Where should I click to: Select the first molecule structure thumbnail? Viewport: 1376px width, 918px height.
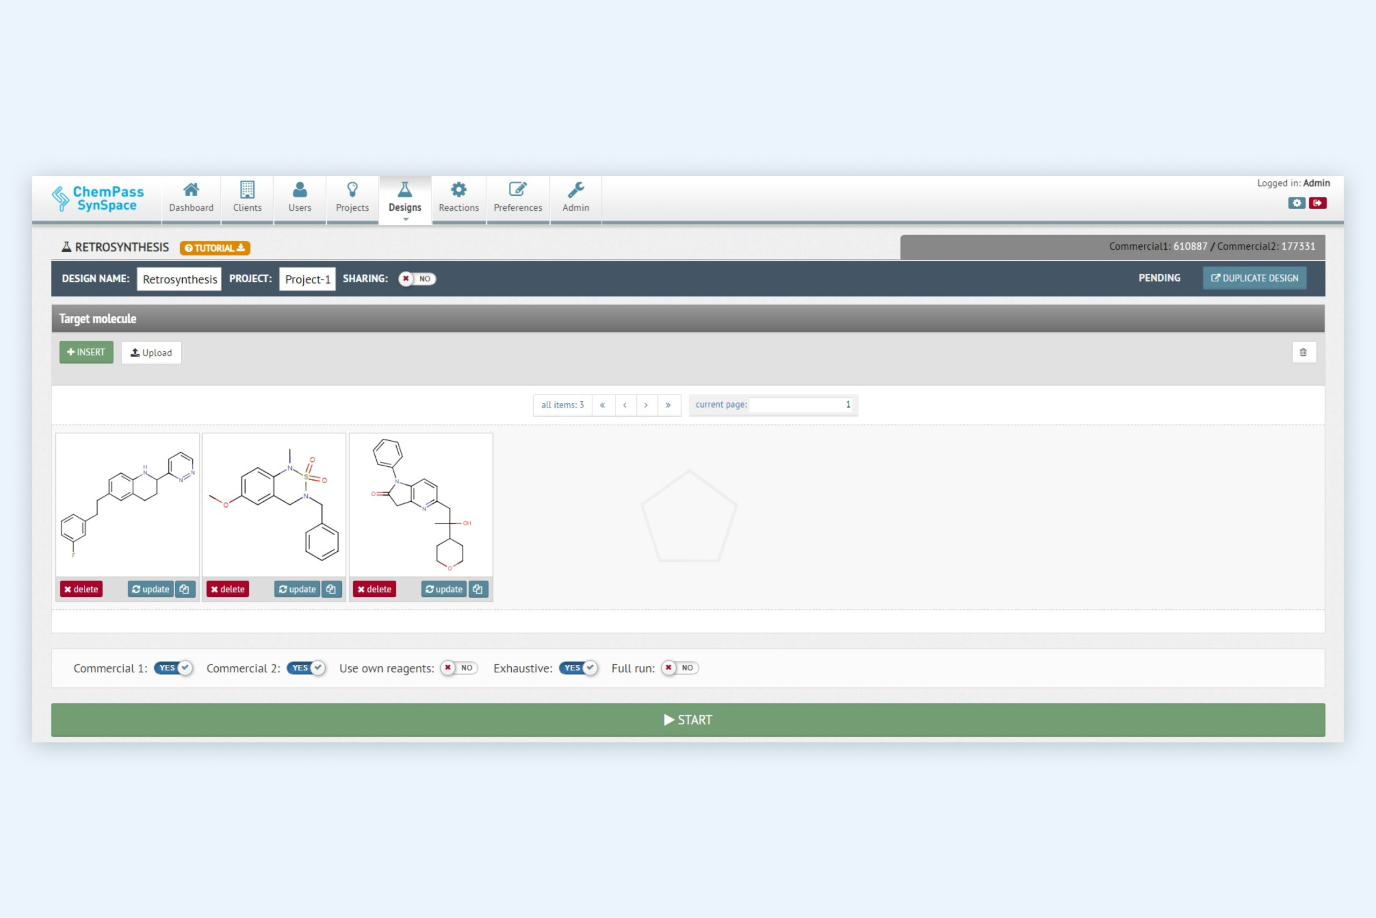point(127,505)
